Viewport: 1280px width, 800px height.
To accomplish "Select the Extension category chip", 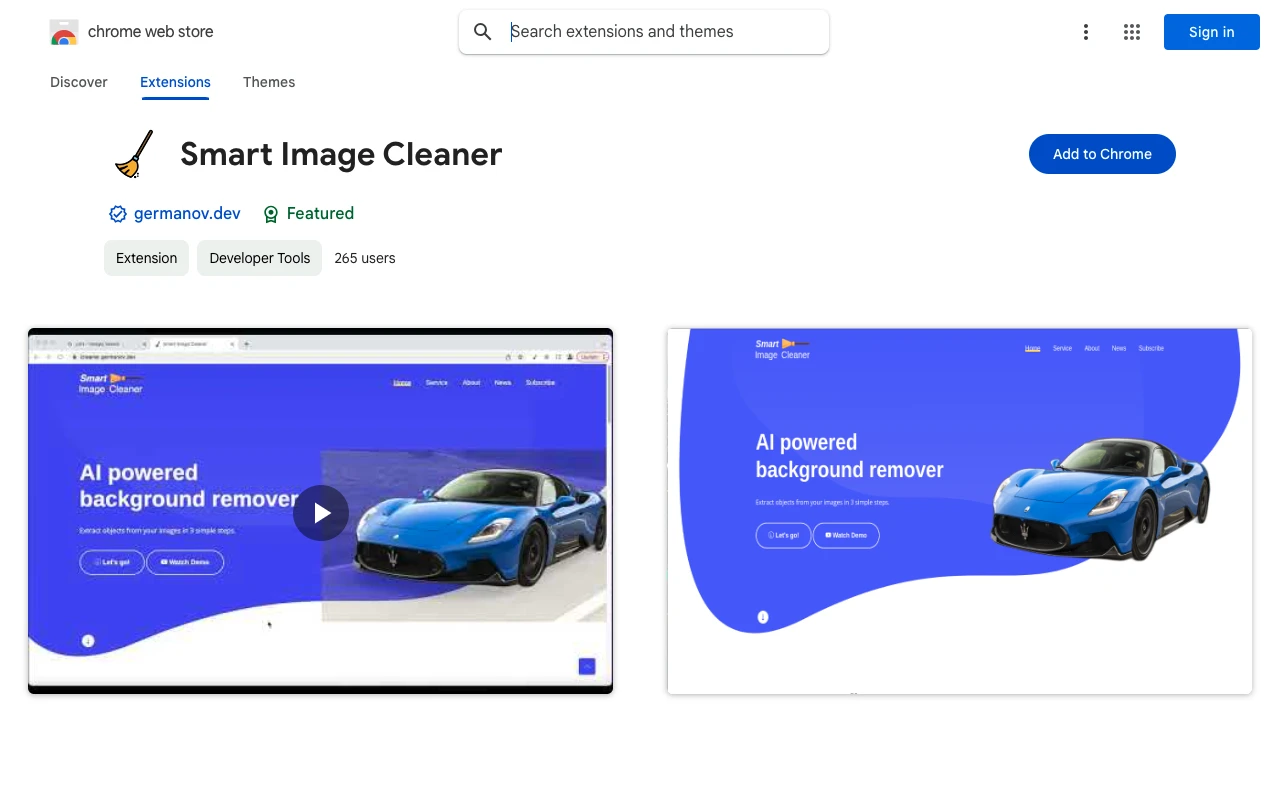I will tap(146, 258).
